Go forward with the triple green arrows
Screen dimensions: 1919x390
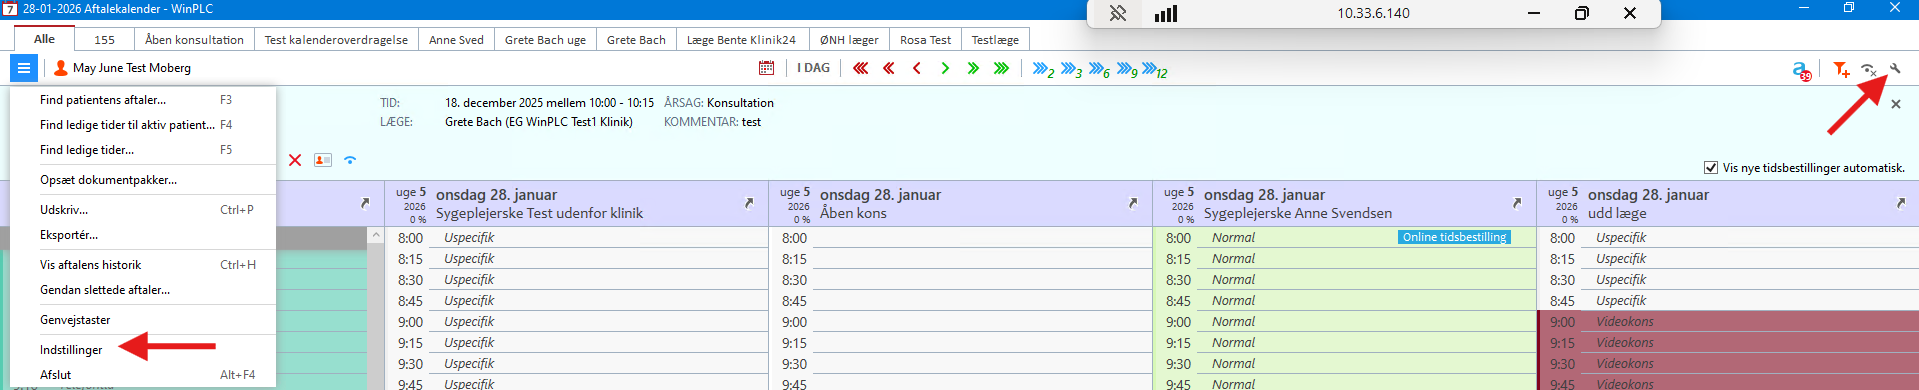1001,68
